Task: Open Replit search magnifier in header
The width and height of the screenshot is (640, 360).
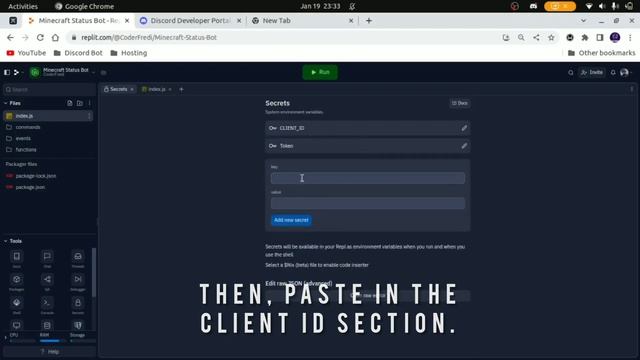Action: [571, 73]
